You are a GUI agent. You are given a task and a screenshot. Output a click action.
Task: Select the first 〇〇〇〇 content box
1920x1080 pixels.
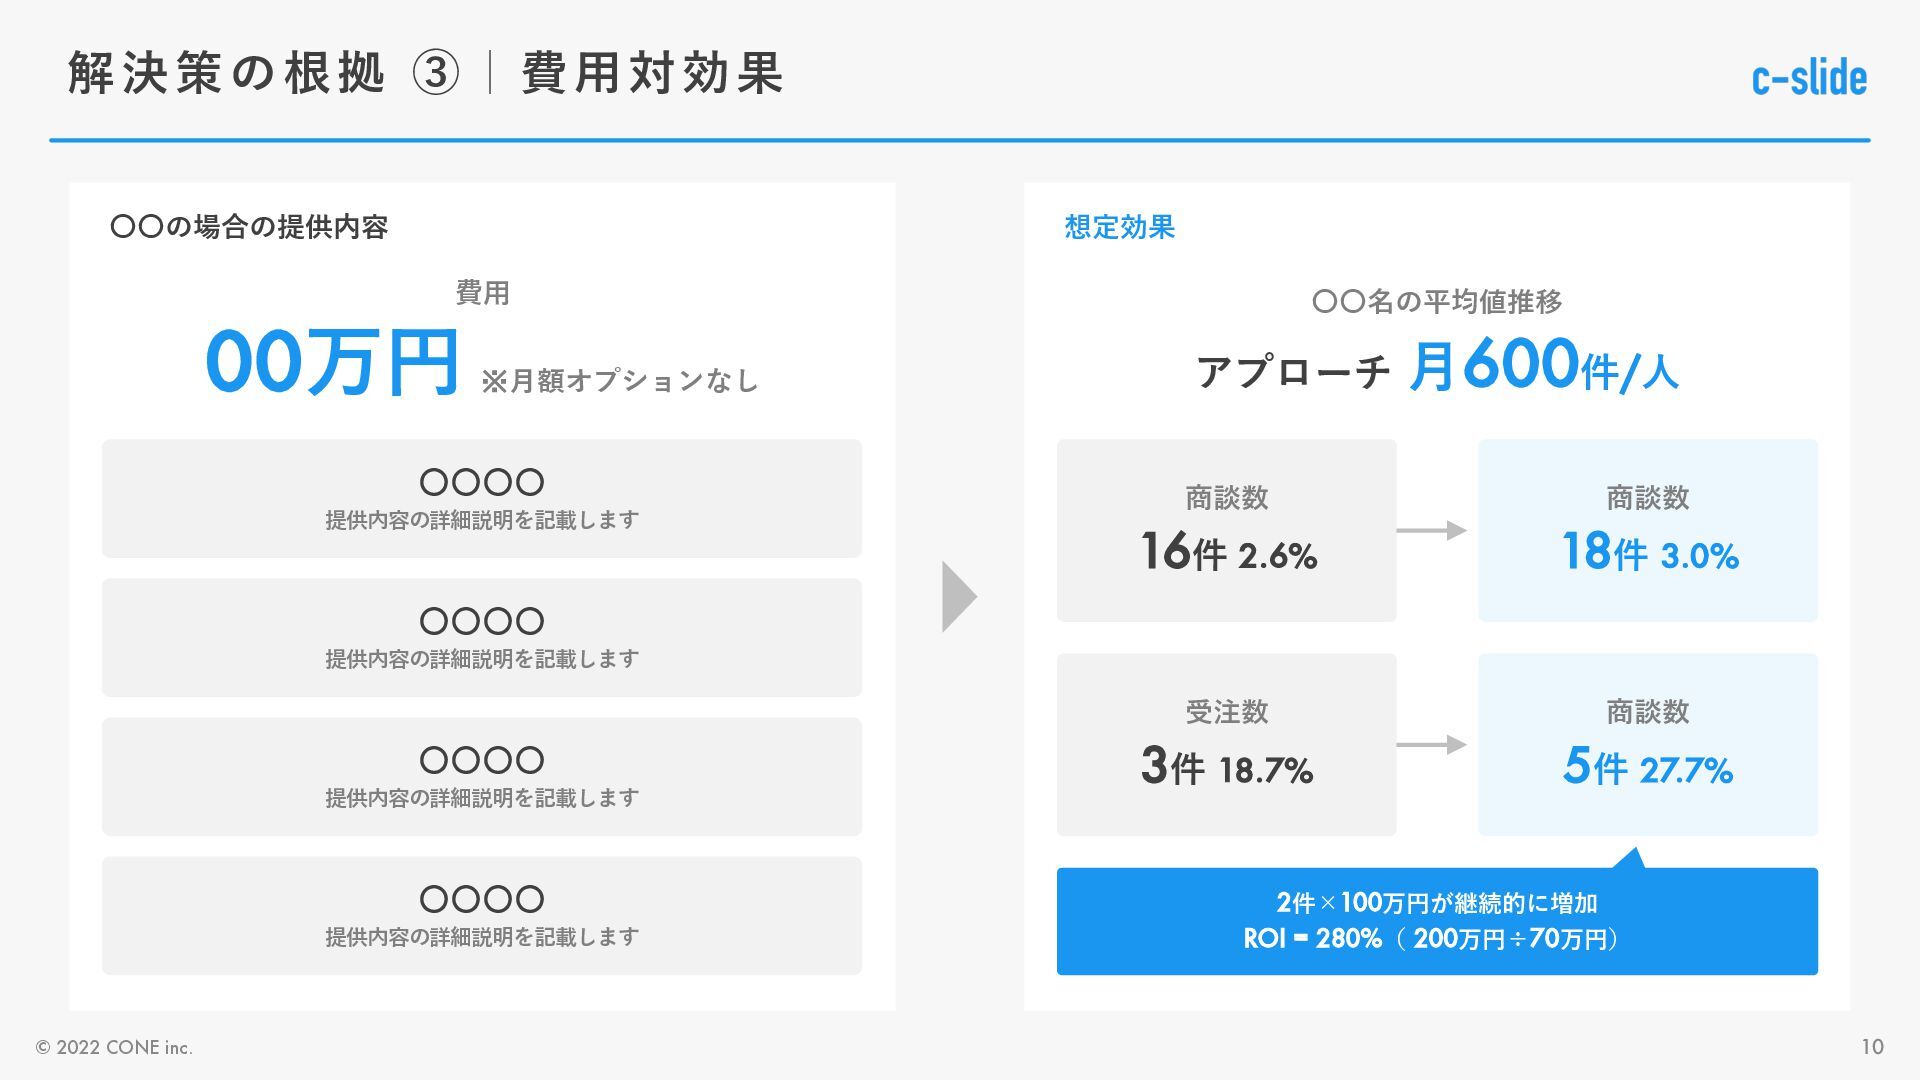(482, 498)
